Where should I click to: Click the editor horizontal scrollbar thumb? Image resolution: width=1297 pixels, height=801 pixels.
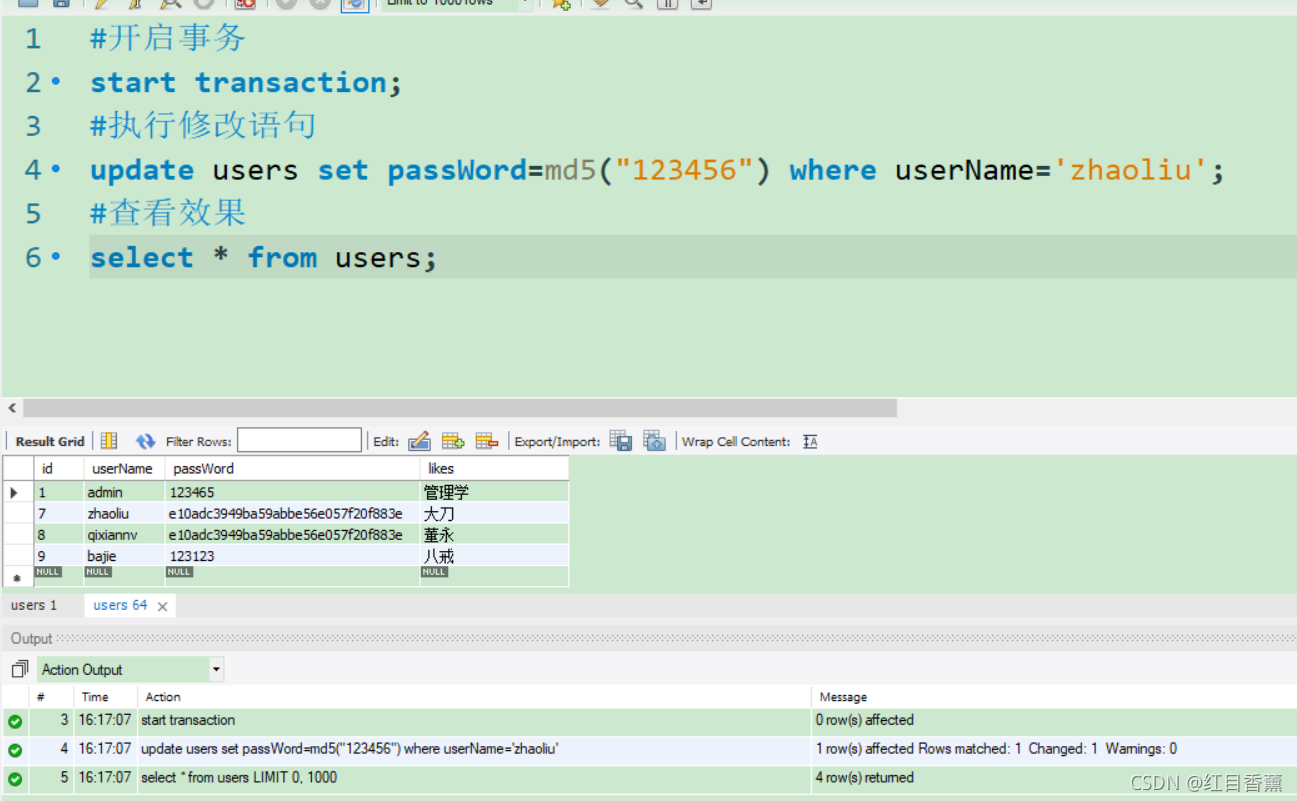[460, 408]
